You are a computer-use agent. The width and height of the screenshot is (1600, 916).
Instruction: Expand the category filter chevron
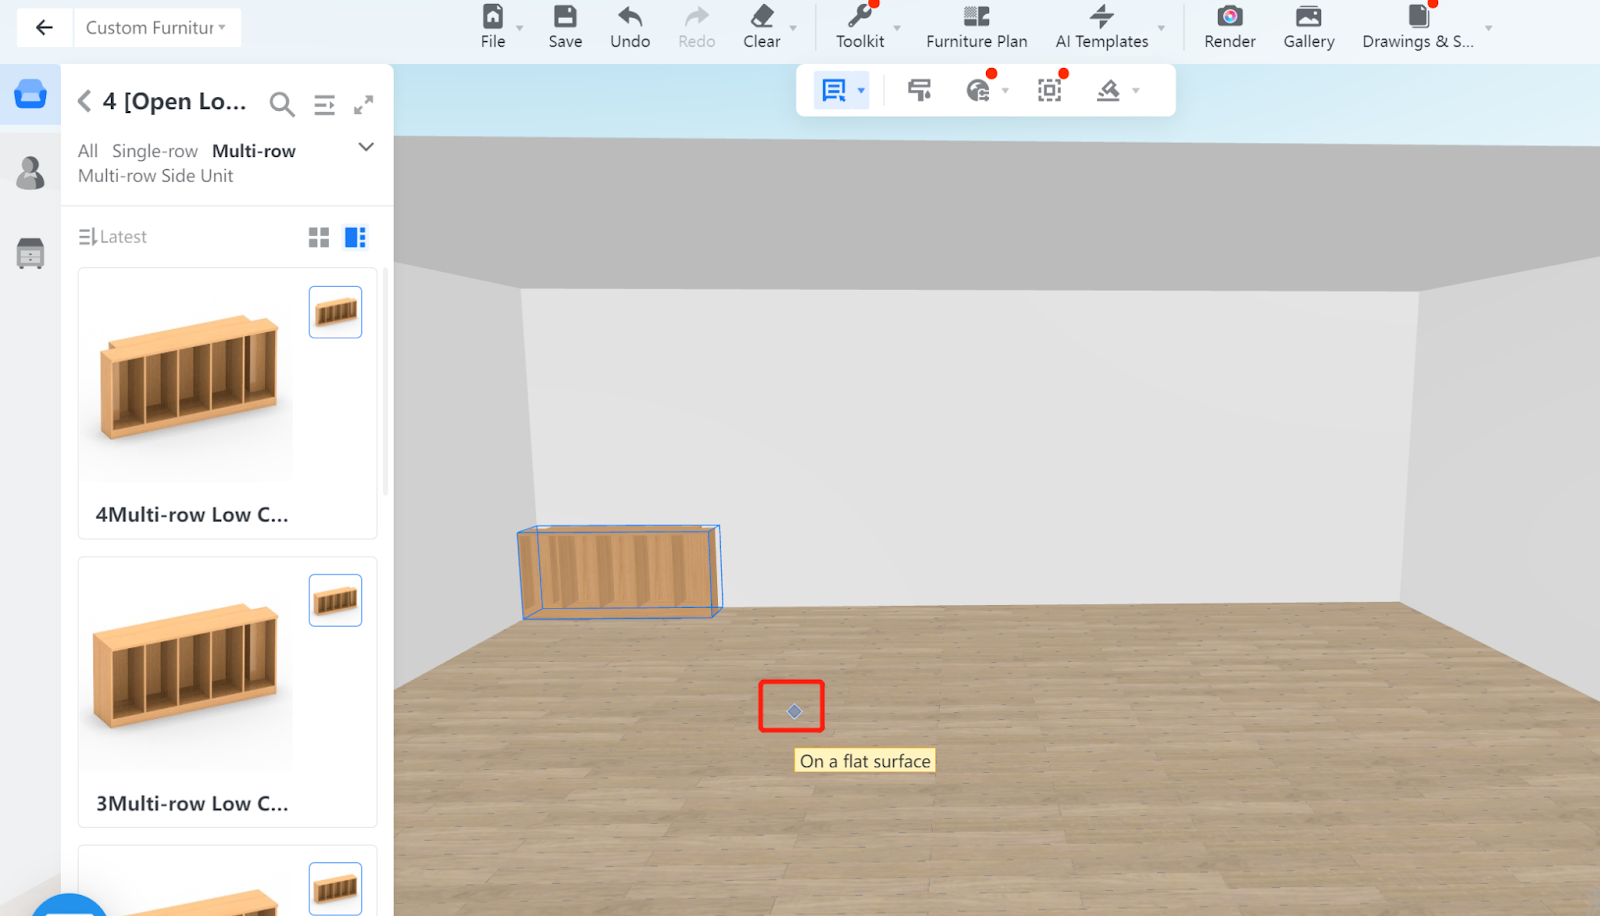click(366, 147)
